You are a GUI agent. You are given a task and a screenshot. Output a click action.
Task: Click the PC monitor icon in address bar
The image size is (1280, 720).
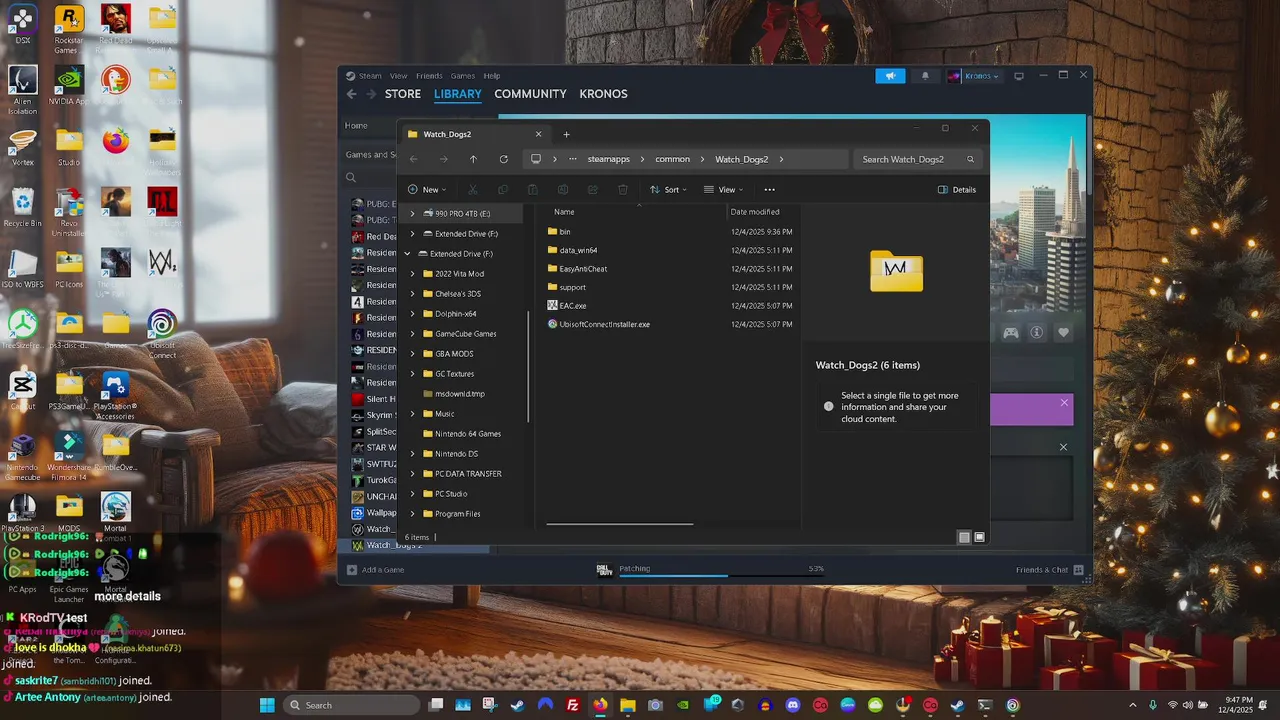point(536,159)
